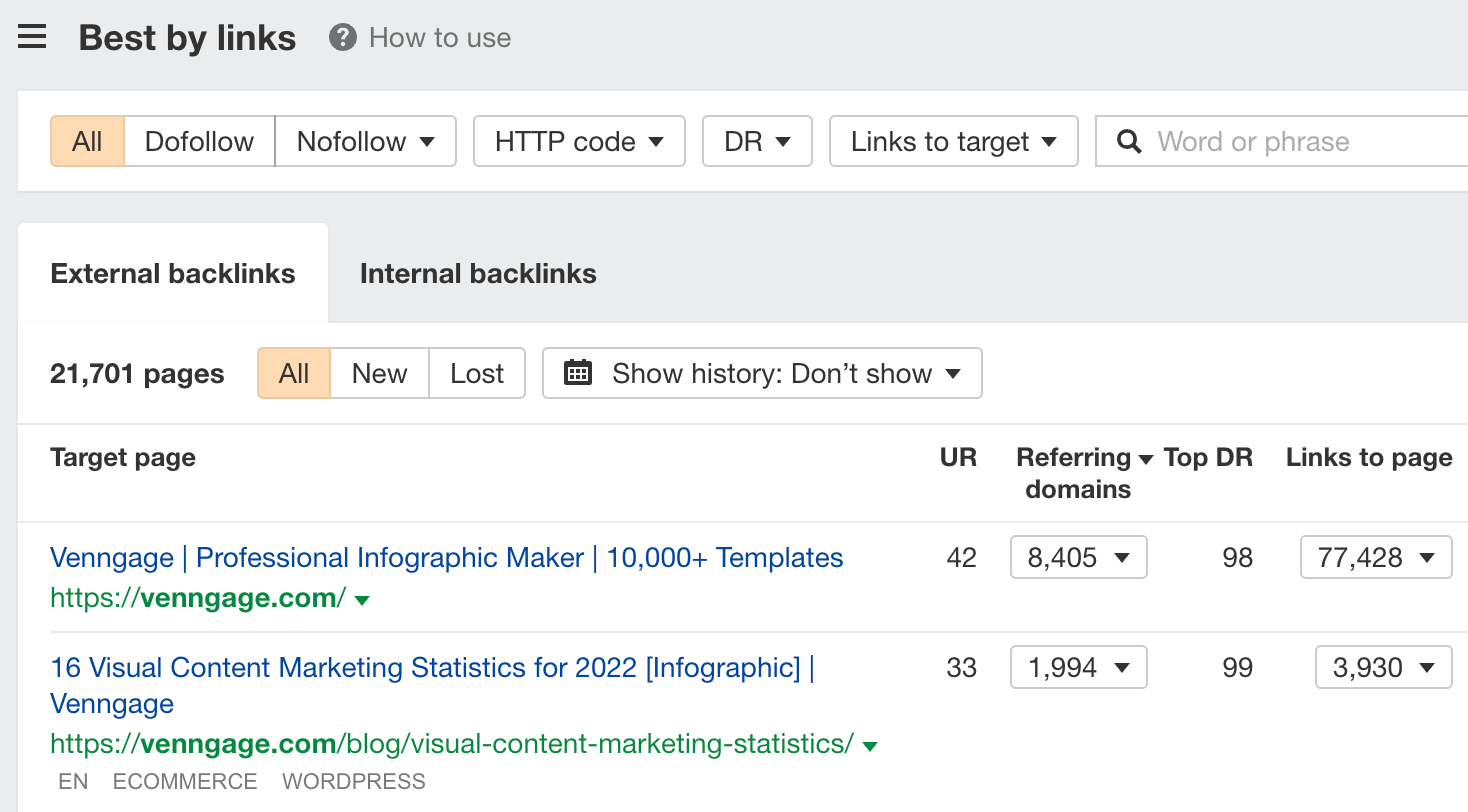The width and height of the screenshot is (1468, 812).
Task: Open URL options caret under venngage.com homepage
Action: click(361, 599)
